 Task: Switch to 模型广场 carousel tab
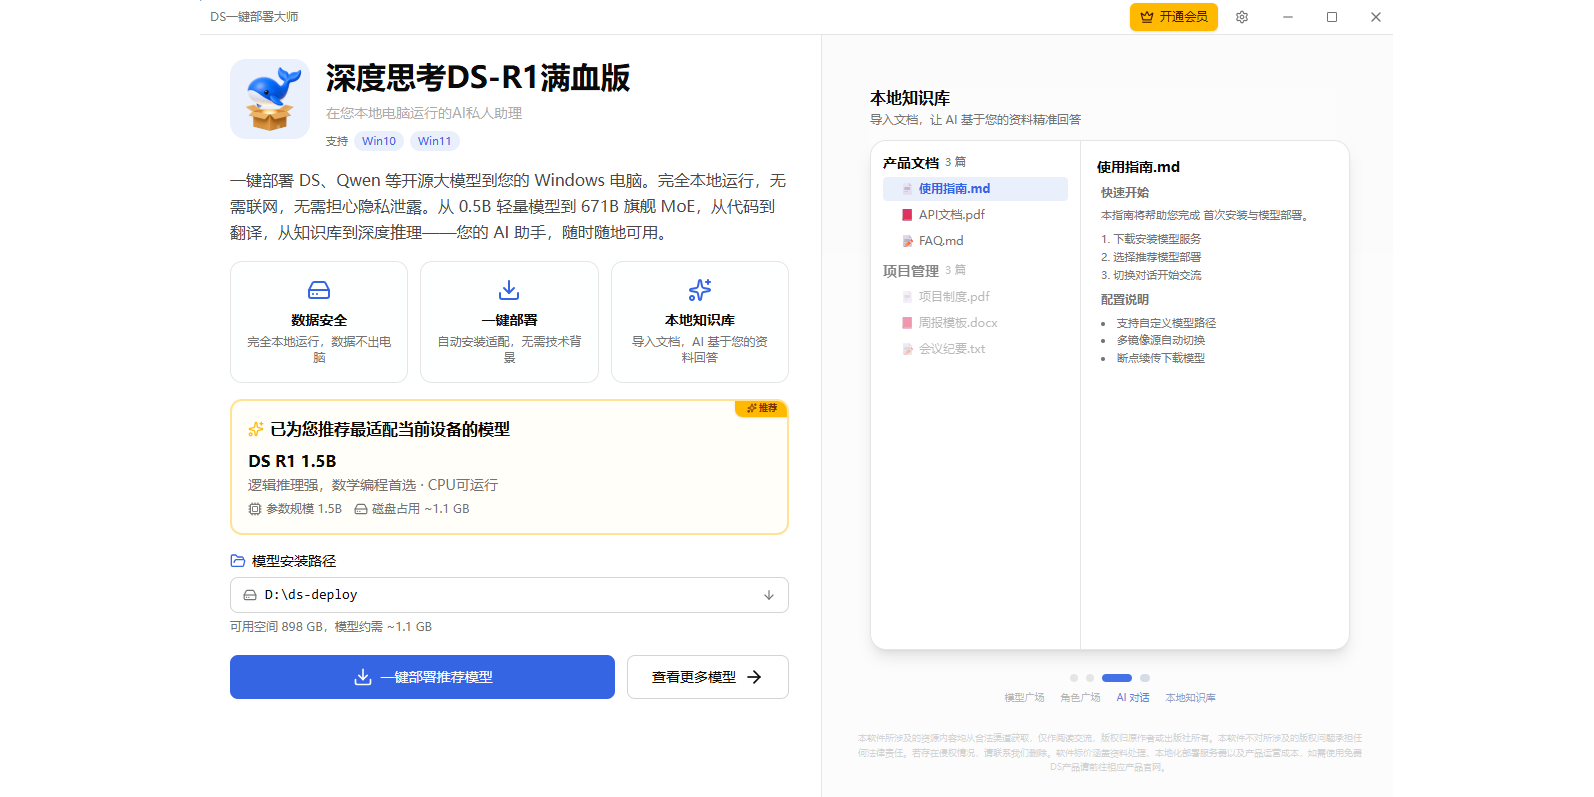[x=1024, y=698]
